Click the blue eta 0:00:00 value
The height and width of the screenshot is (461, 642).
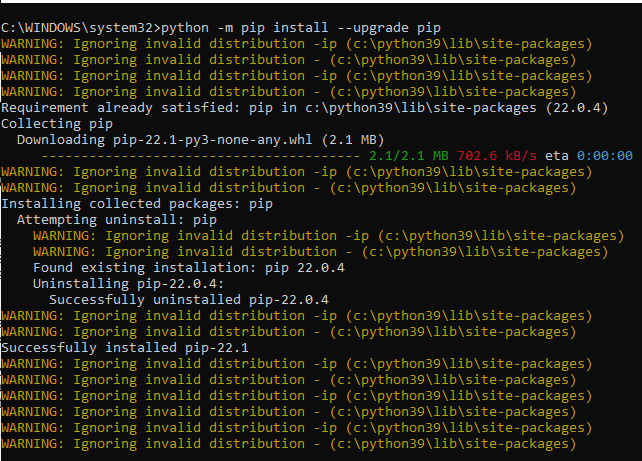[x=605, y=156]
